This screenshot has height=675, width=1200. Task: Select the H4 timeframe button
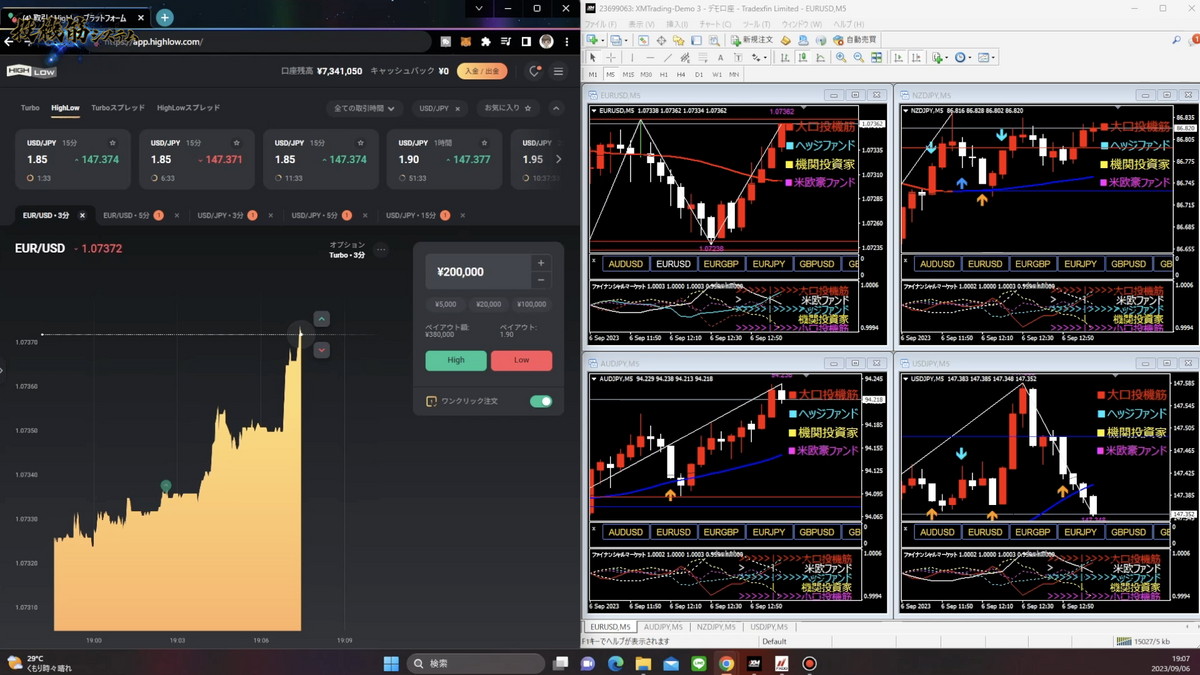[681, 75]
